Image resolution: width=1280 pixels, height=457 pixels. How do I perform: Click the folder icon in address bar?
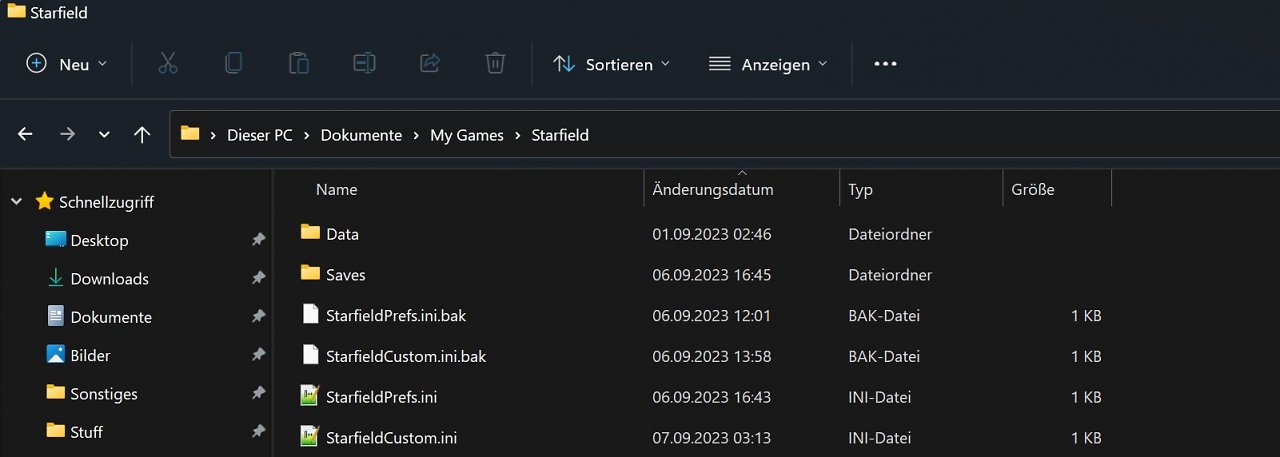click(190, 133)
